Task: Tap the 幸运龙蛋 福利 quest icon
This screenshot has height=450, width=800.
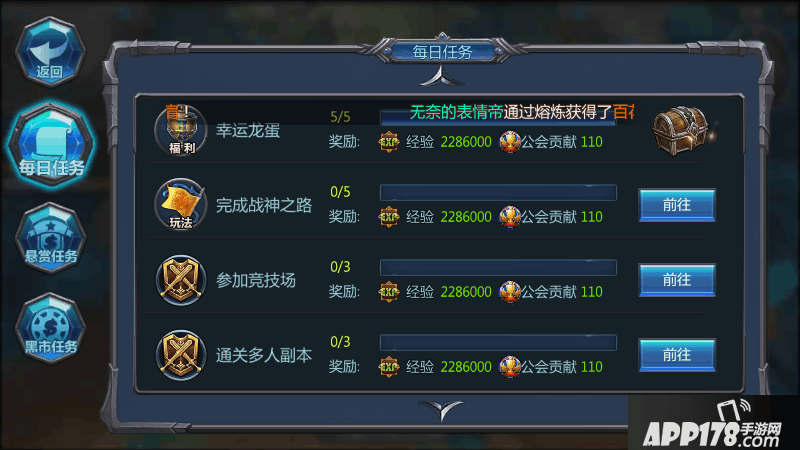Action: pyautogui.click(x=181, y=130)
